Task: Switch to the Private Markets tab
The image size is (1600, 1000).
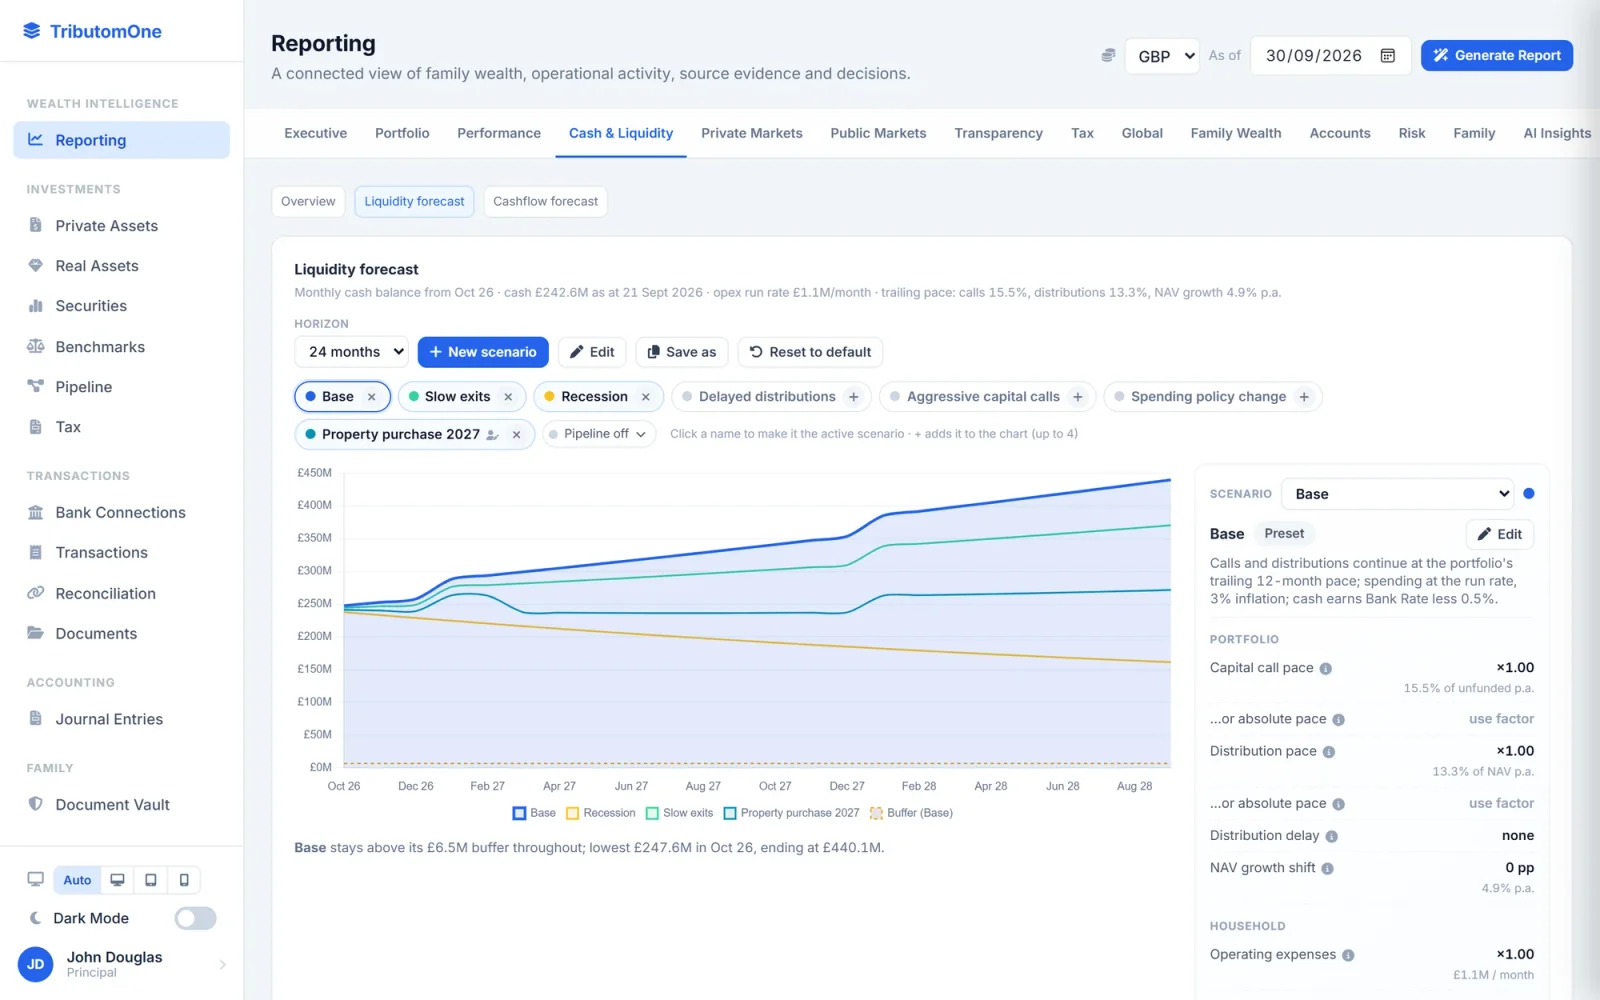Action: [x=752, y=133]
